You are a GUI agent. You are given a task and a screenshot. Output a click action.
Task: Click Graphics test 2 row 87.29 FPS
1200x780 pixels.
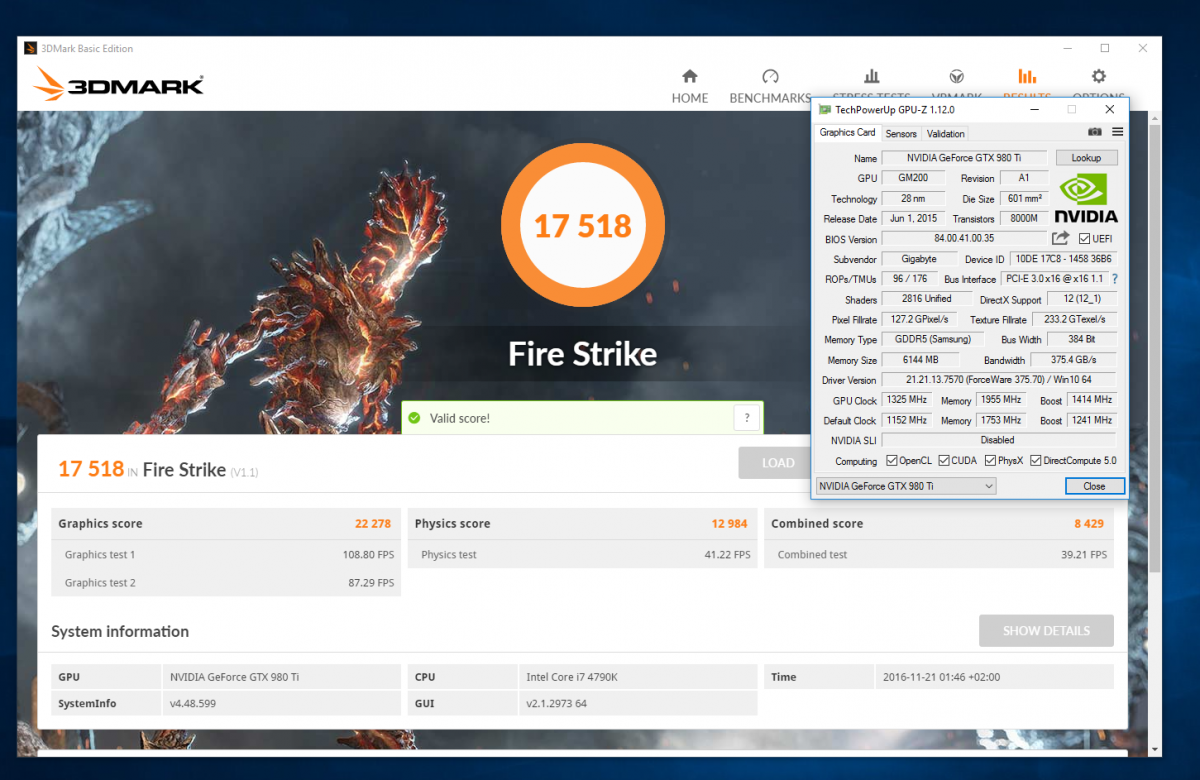pos(226,582)
